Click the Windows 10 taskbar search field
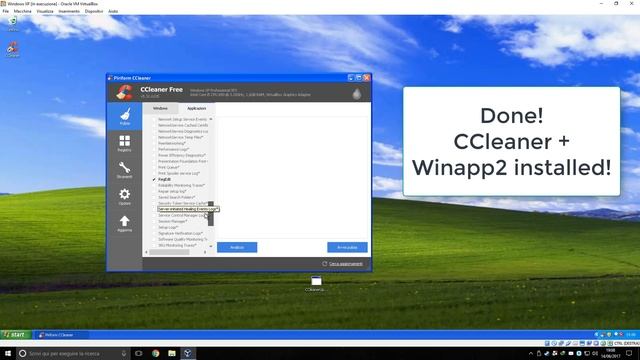640x360 pixels. click(73, 353)
